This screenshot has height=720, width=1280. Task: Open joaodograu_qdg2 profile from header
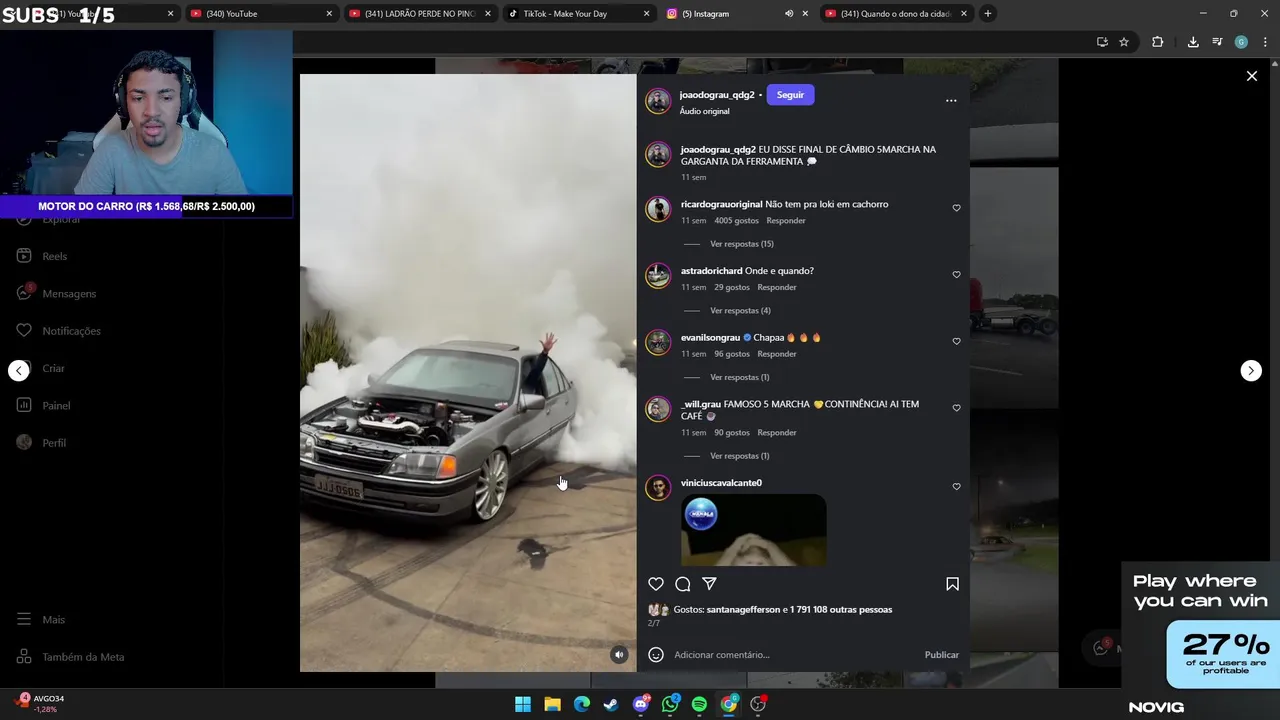(717, 95)
